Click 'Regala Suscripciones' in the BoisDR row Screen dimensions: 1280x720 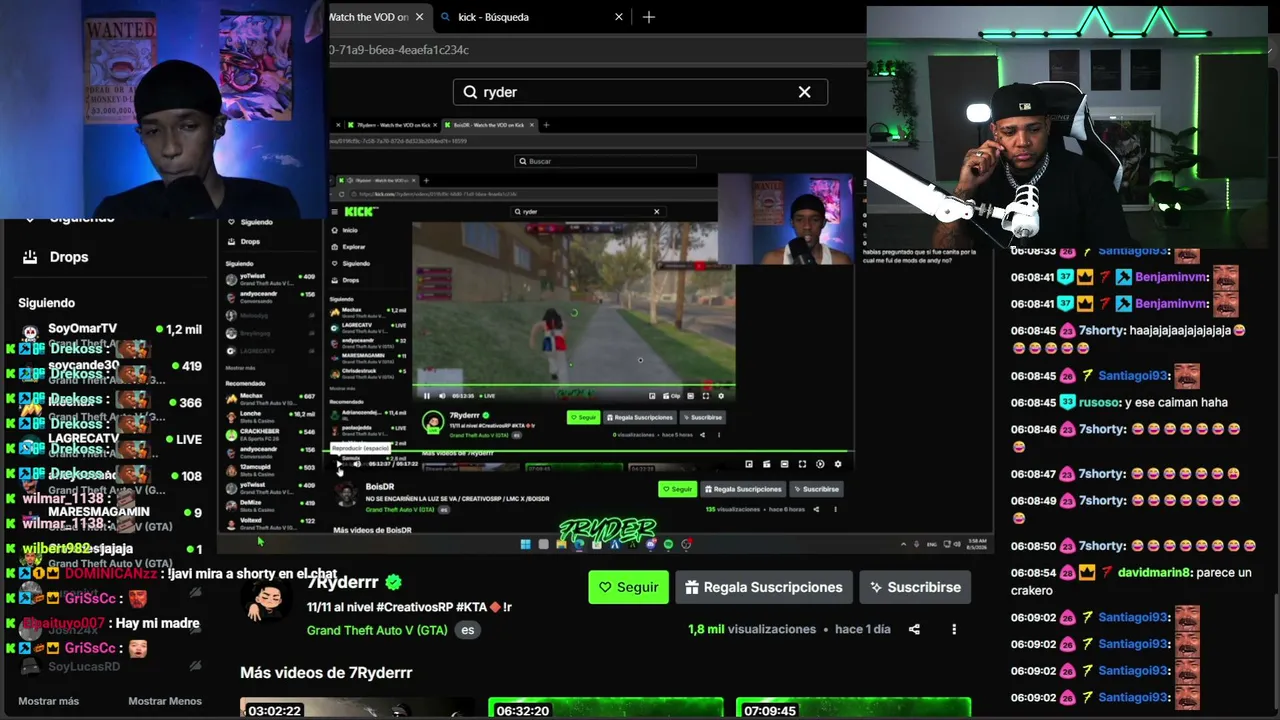click(744, 489)
